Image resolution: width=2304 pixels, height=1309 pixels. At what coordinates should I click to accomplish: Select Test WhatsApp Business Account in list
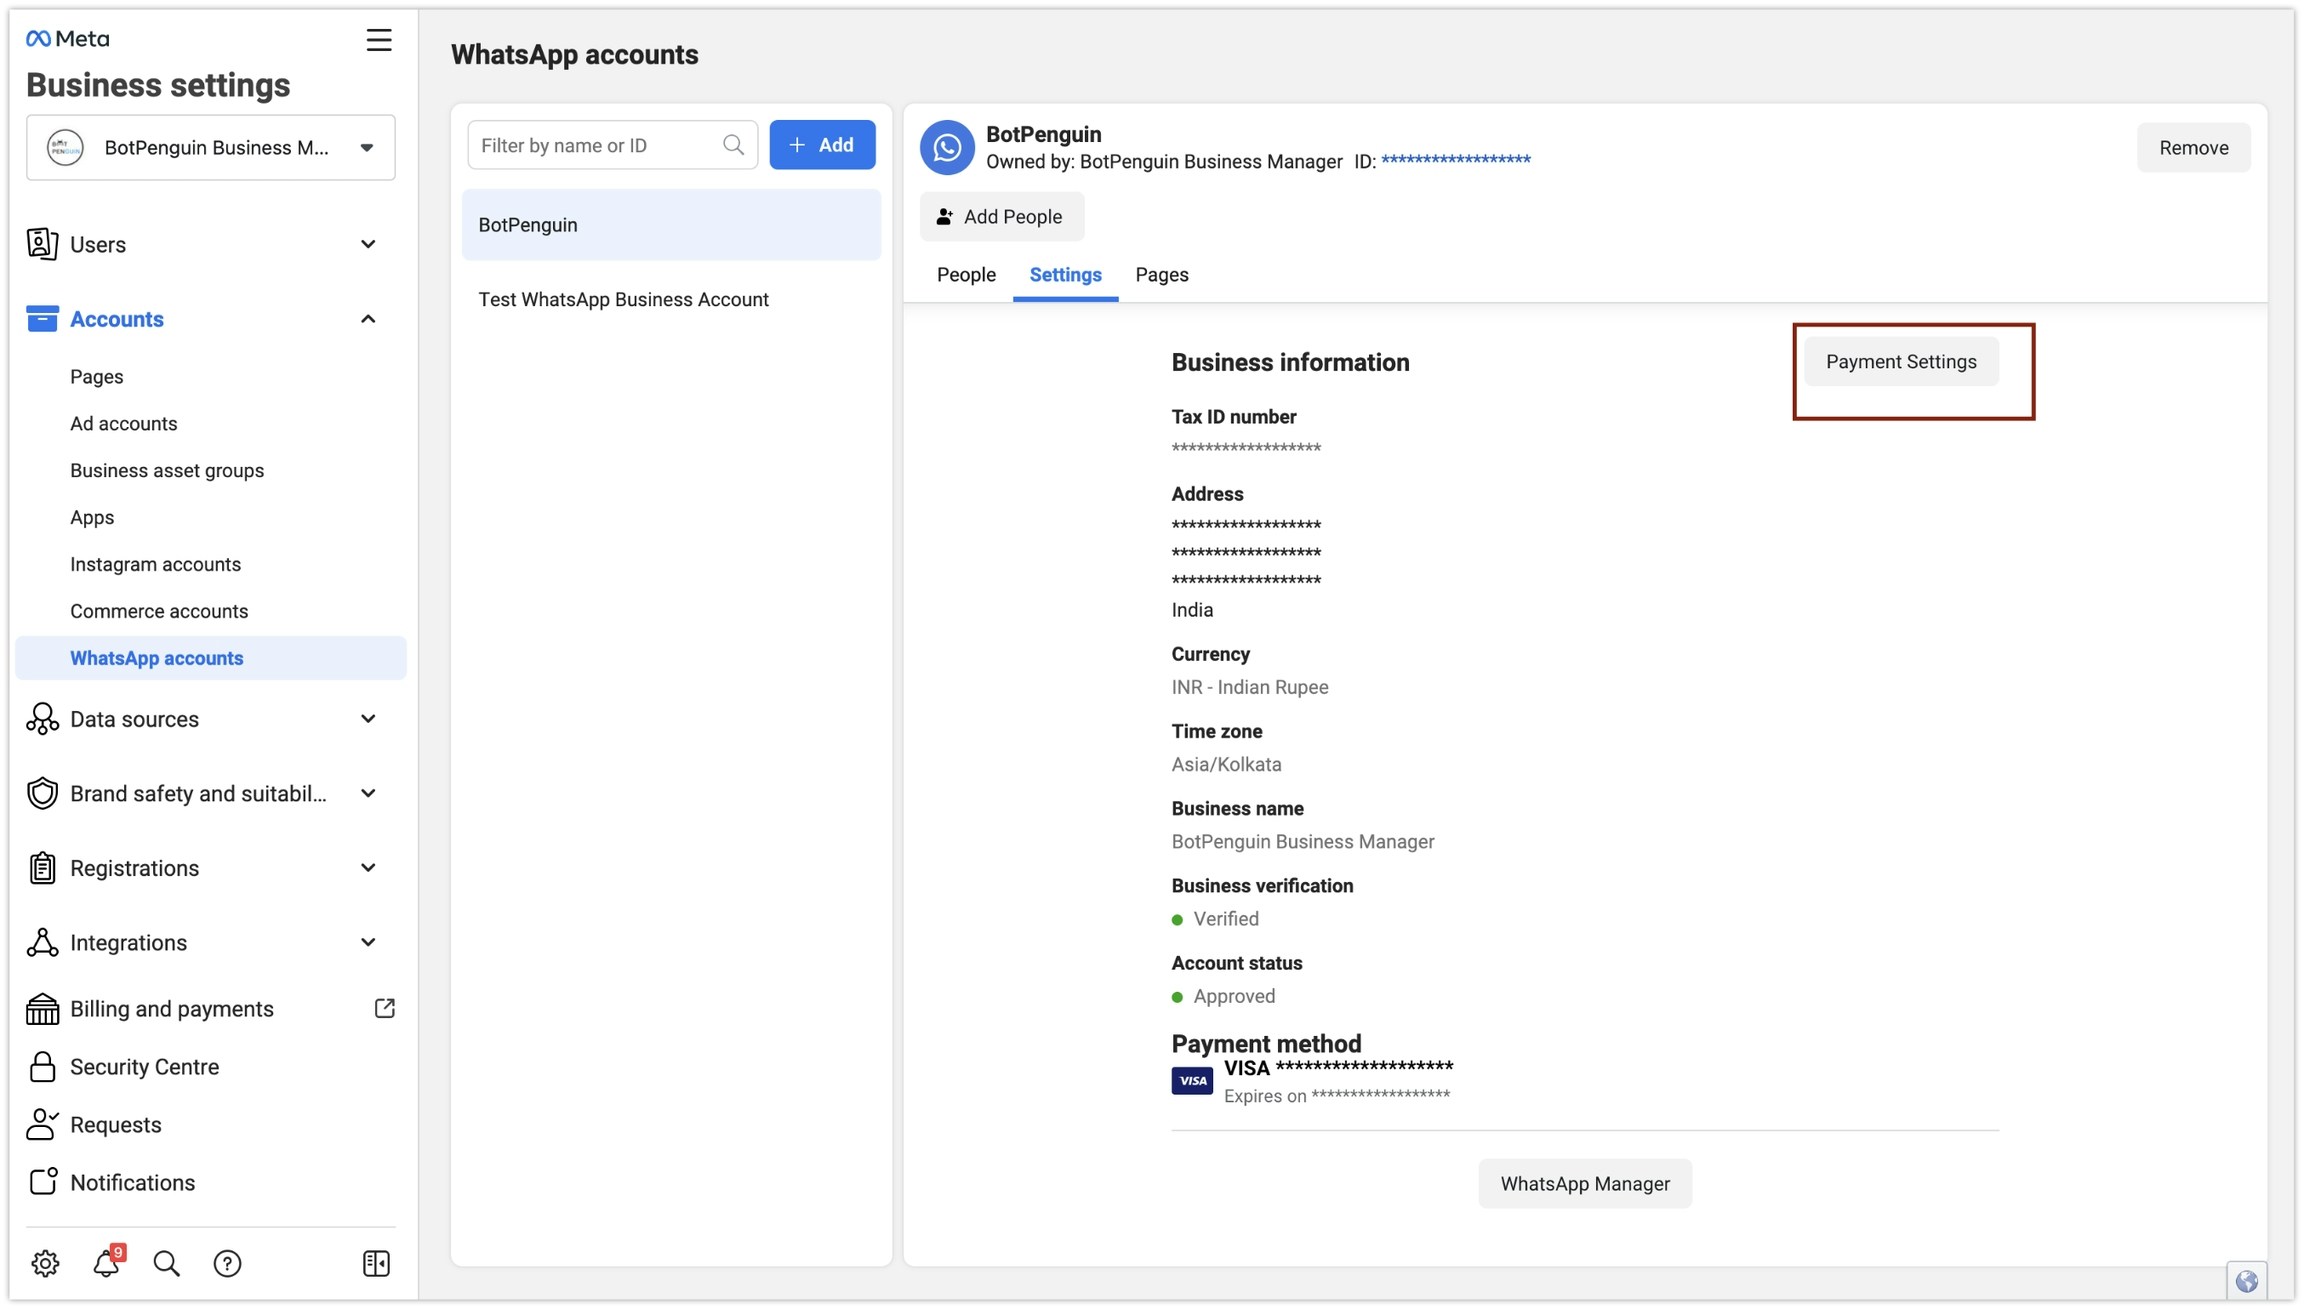[623, 300]
